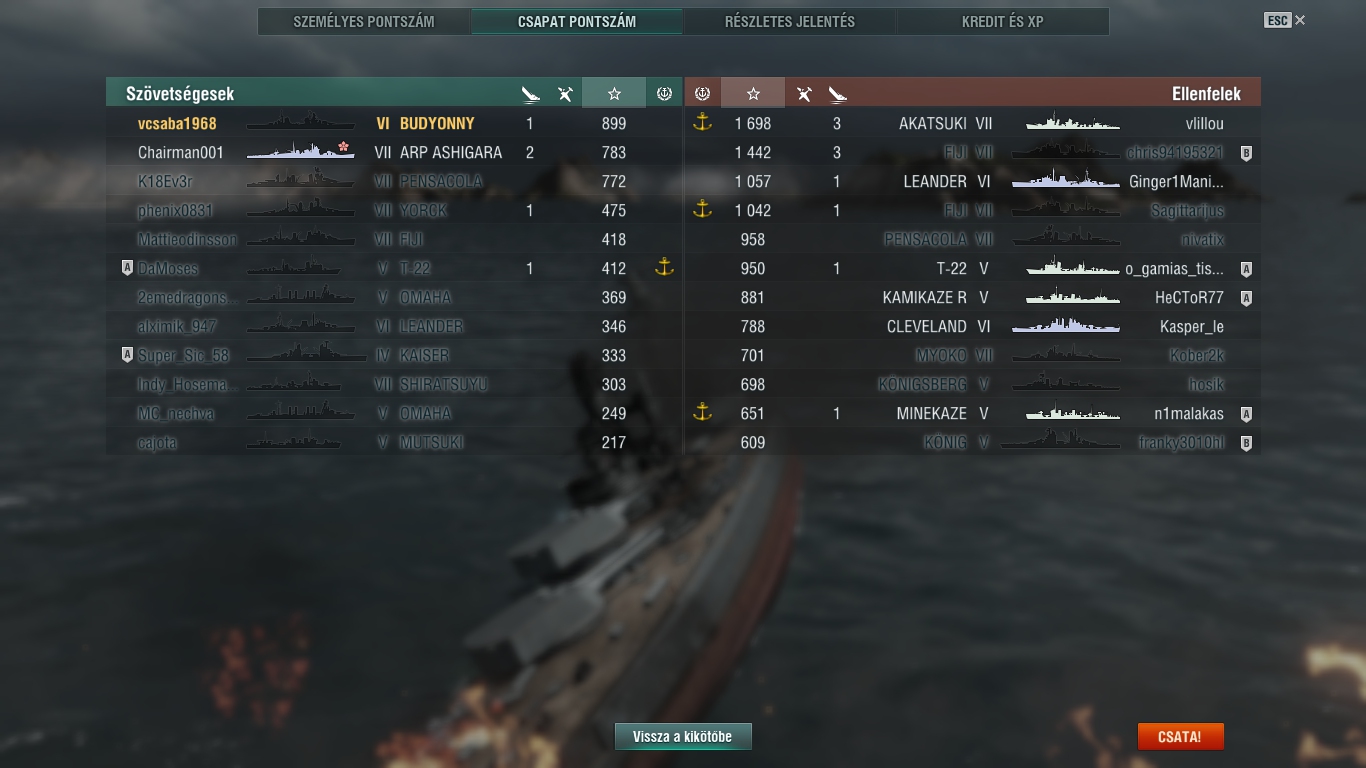Open Részletes jelentés tab
This screenshot has width=1366, height=768.
tap(790, 21)
